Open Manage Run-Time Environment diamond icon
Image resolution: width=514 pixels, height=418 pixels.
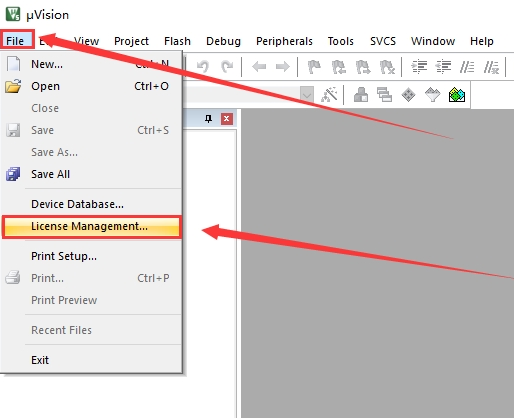coord(408,95)
